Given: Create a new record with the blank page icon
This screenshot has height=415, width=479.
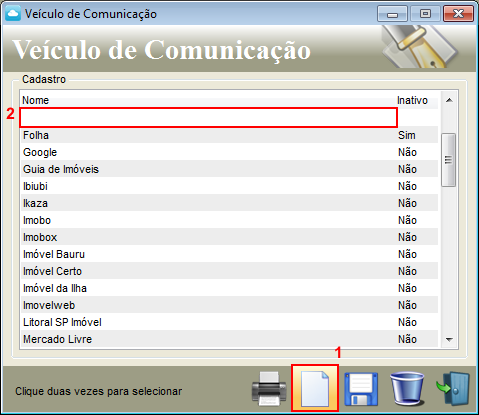Looking at the screenshot, I should (x=315, y=389).
